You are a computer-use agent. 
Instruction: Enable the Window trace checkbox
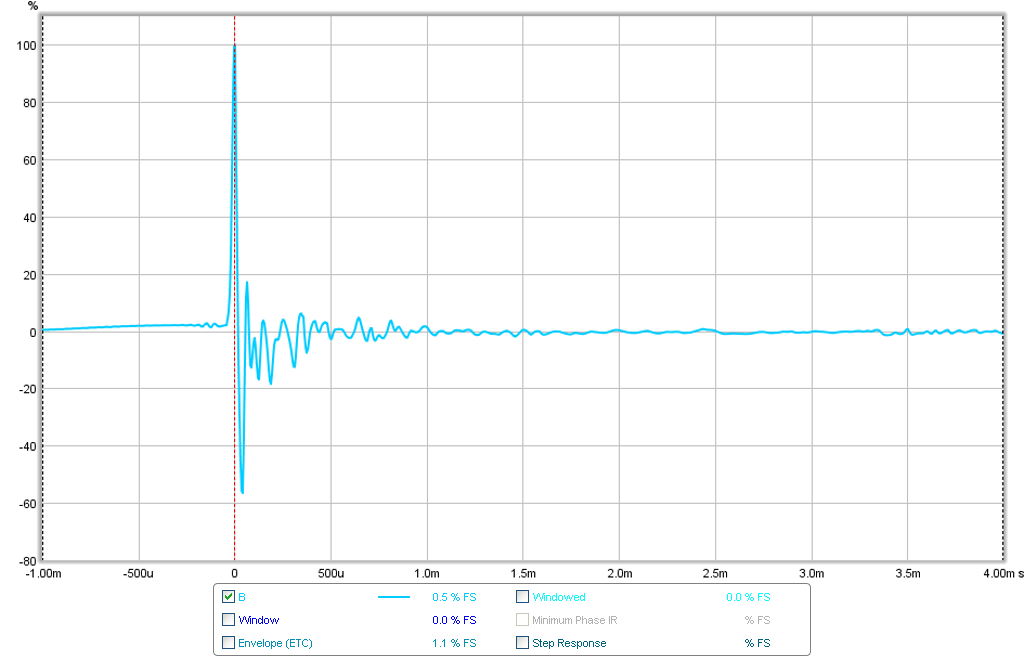228,619
